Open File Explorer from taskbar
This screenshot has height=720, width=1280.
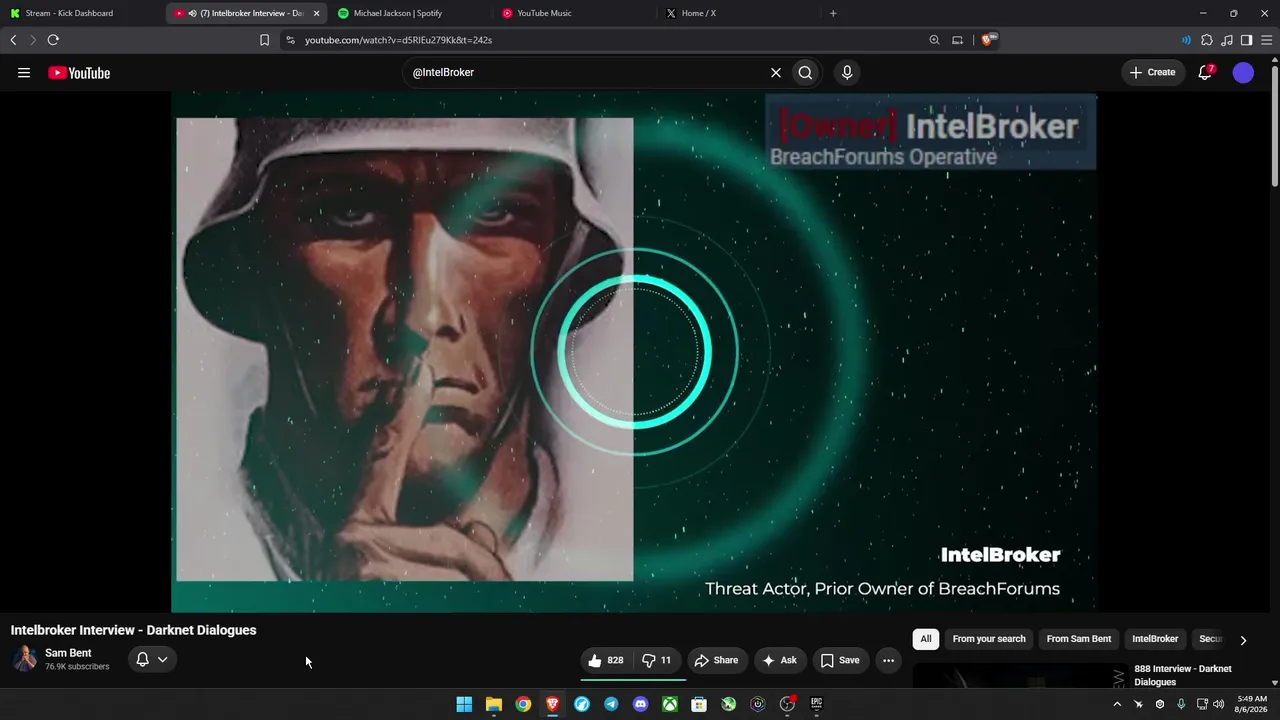tap(494, 704)
